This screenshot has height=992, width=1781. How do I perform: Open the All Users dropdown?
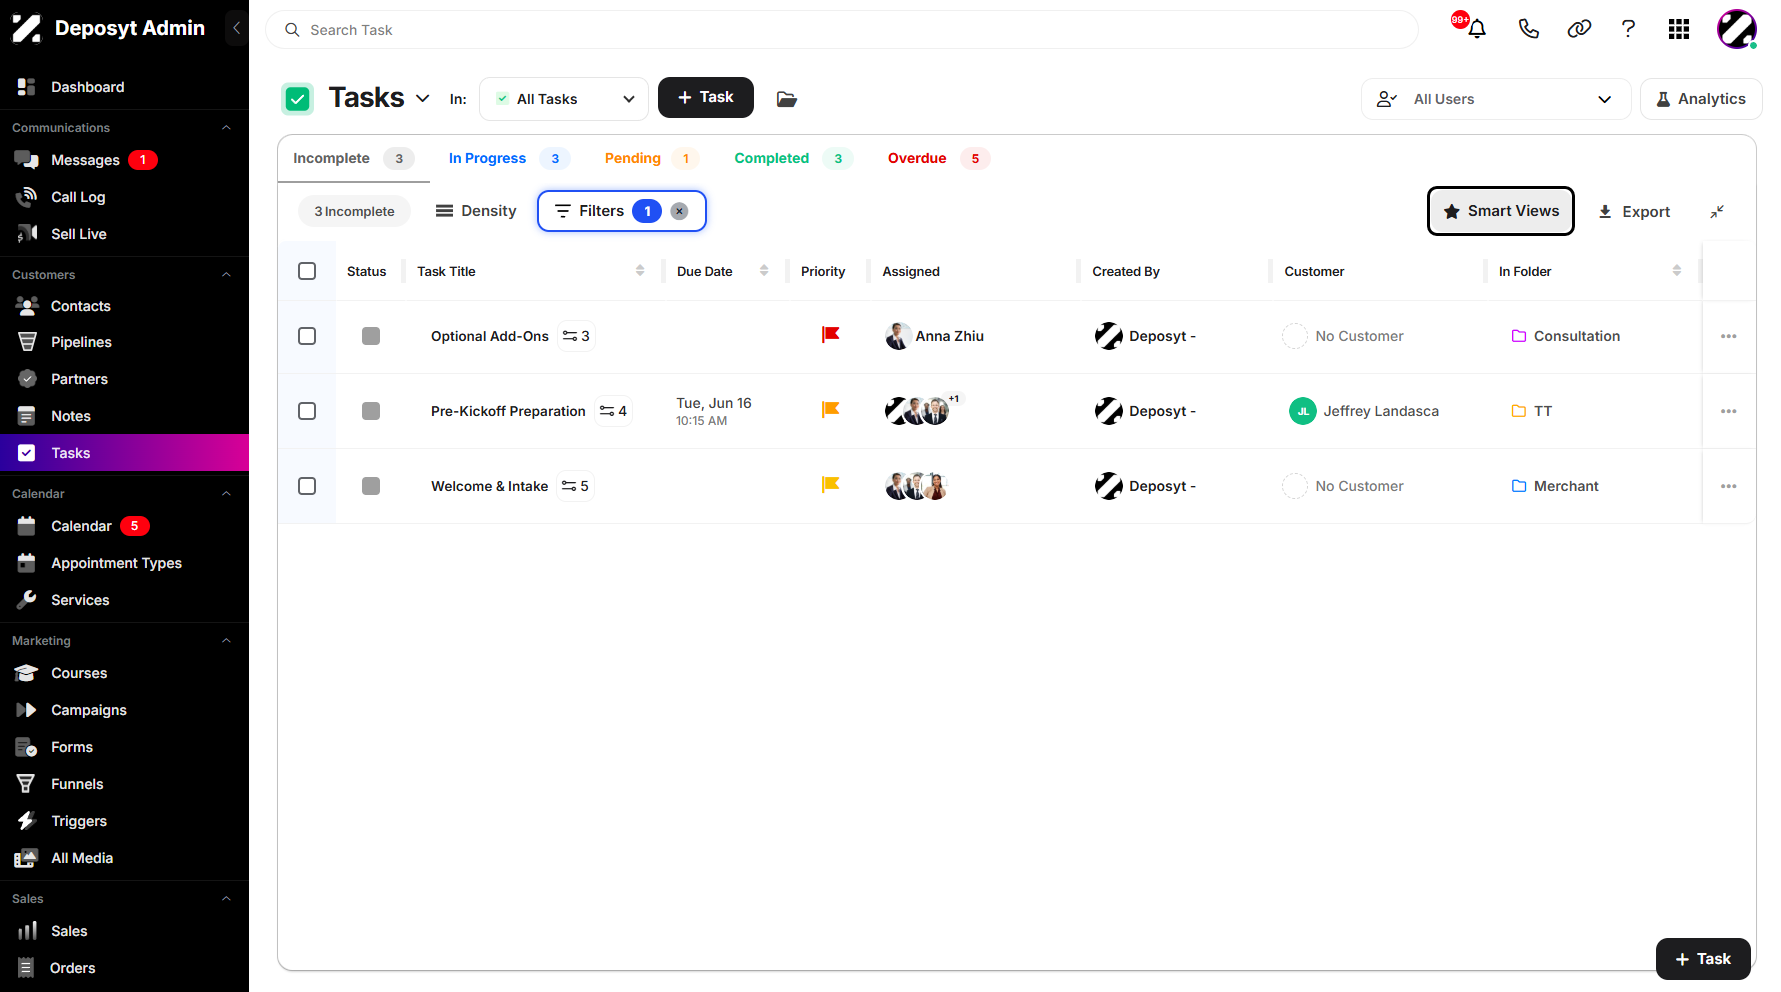[x=1496, y=99]
